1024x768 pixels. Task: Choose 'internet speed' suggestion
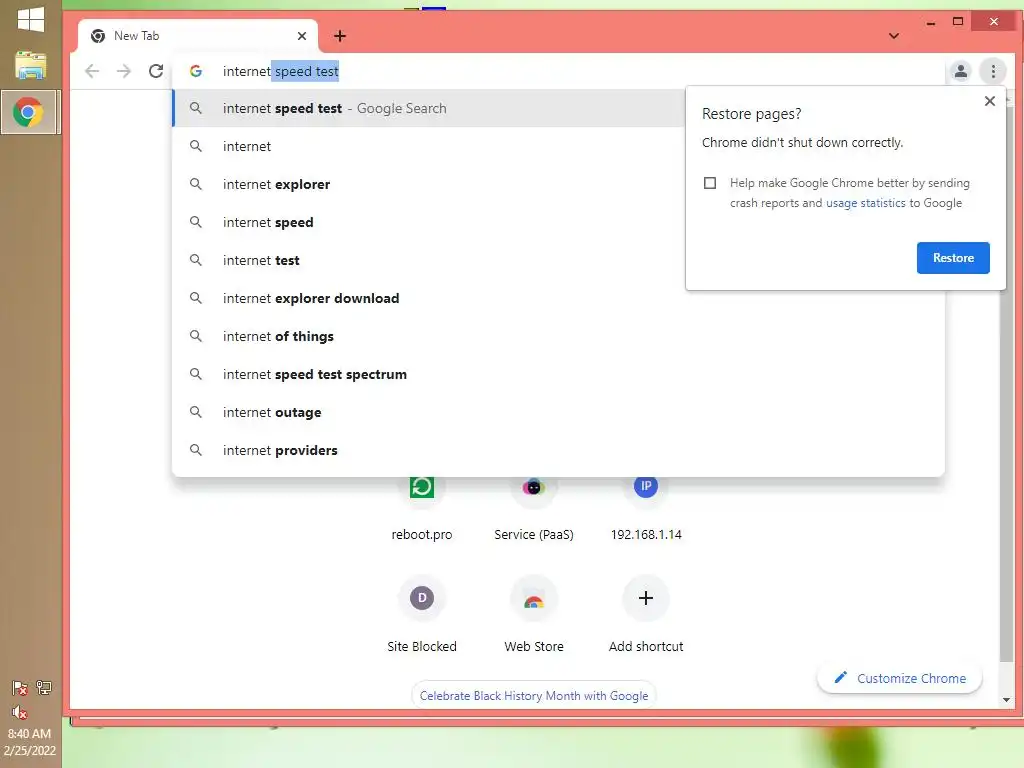428,222
